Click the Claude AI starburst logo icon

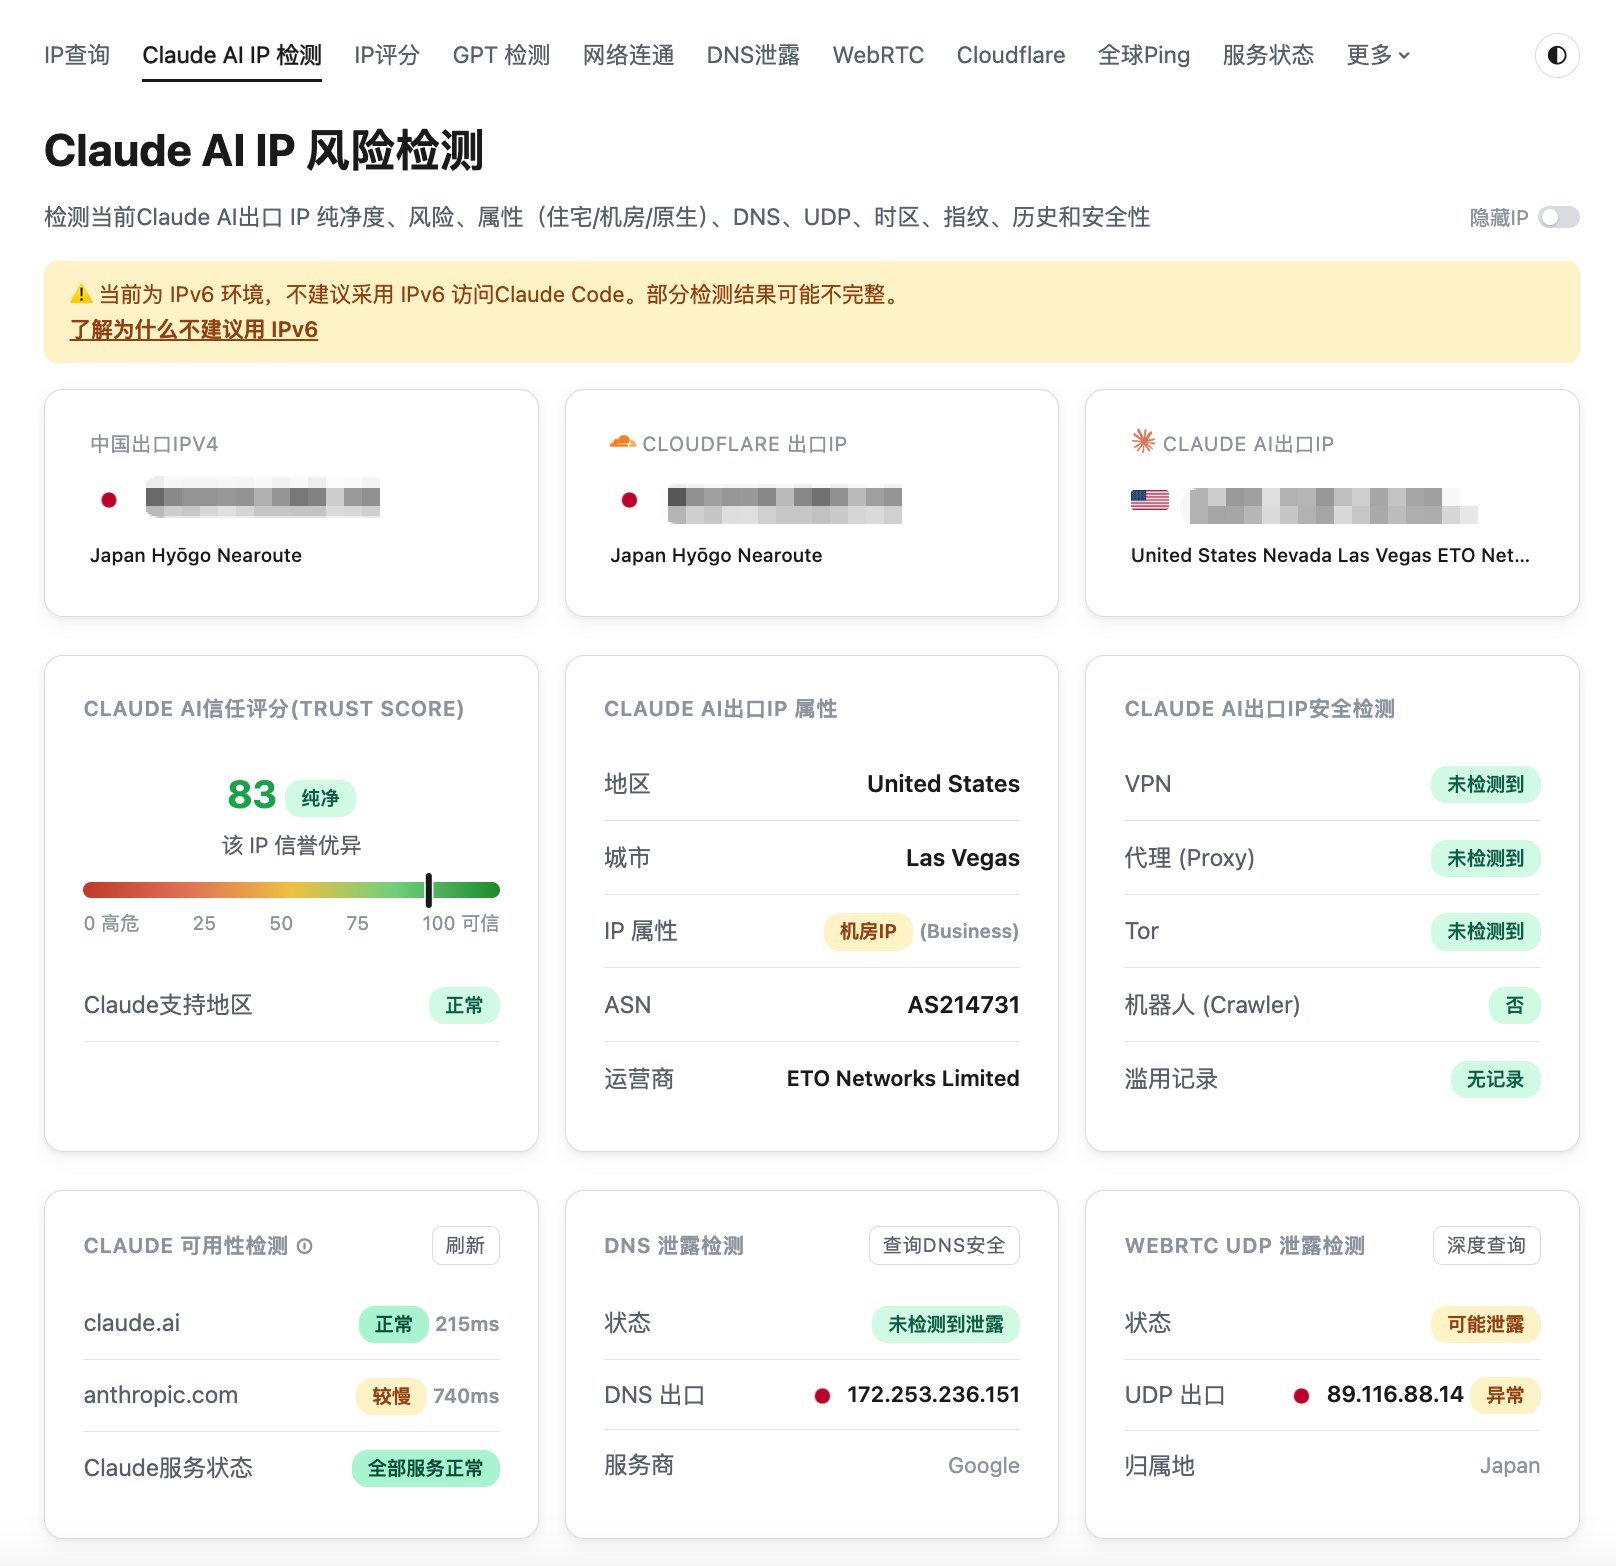[x=1142, y=441]
